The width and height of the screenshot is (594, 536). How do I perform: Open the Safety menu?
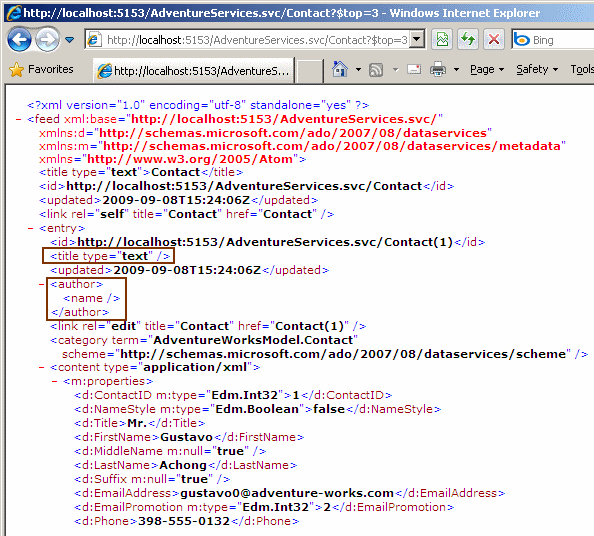pos(537,69)
